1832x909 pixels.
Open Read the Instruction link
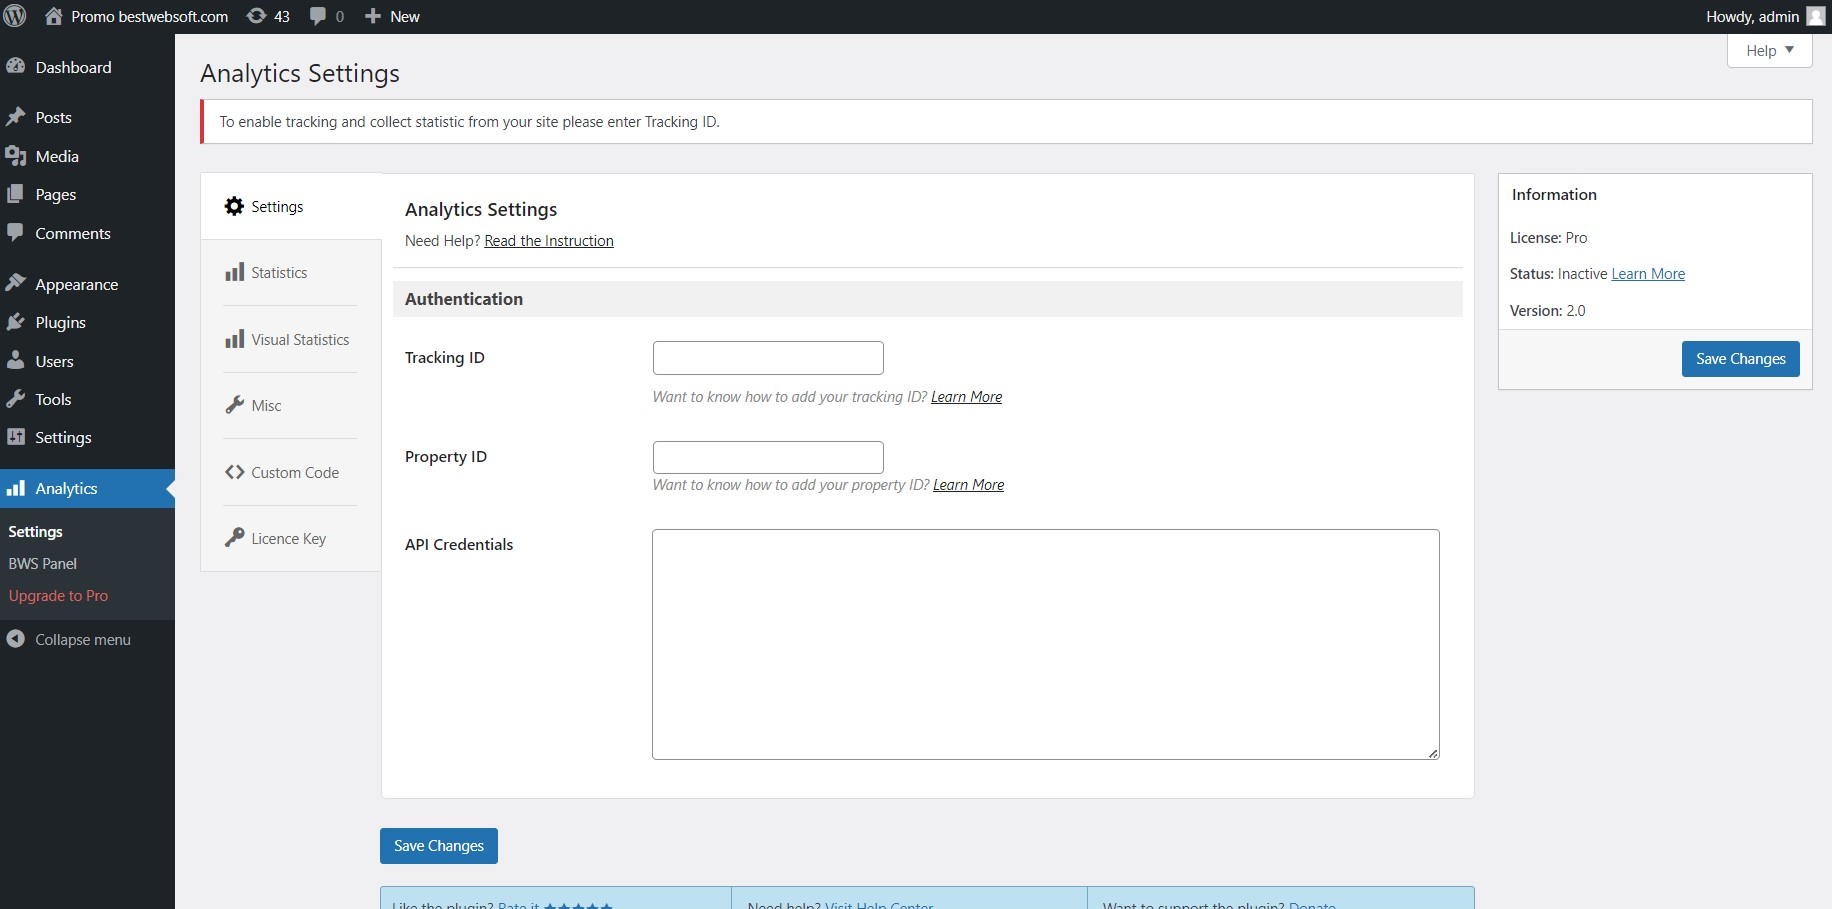pyautogui.click(x=549, y=240)
